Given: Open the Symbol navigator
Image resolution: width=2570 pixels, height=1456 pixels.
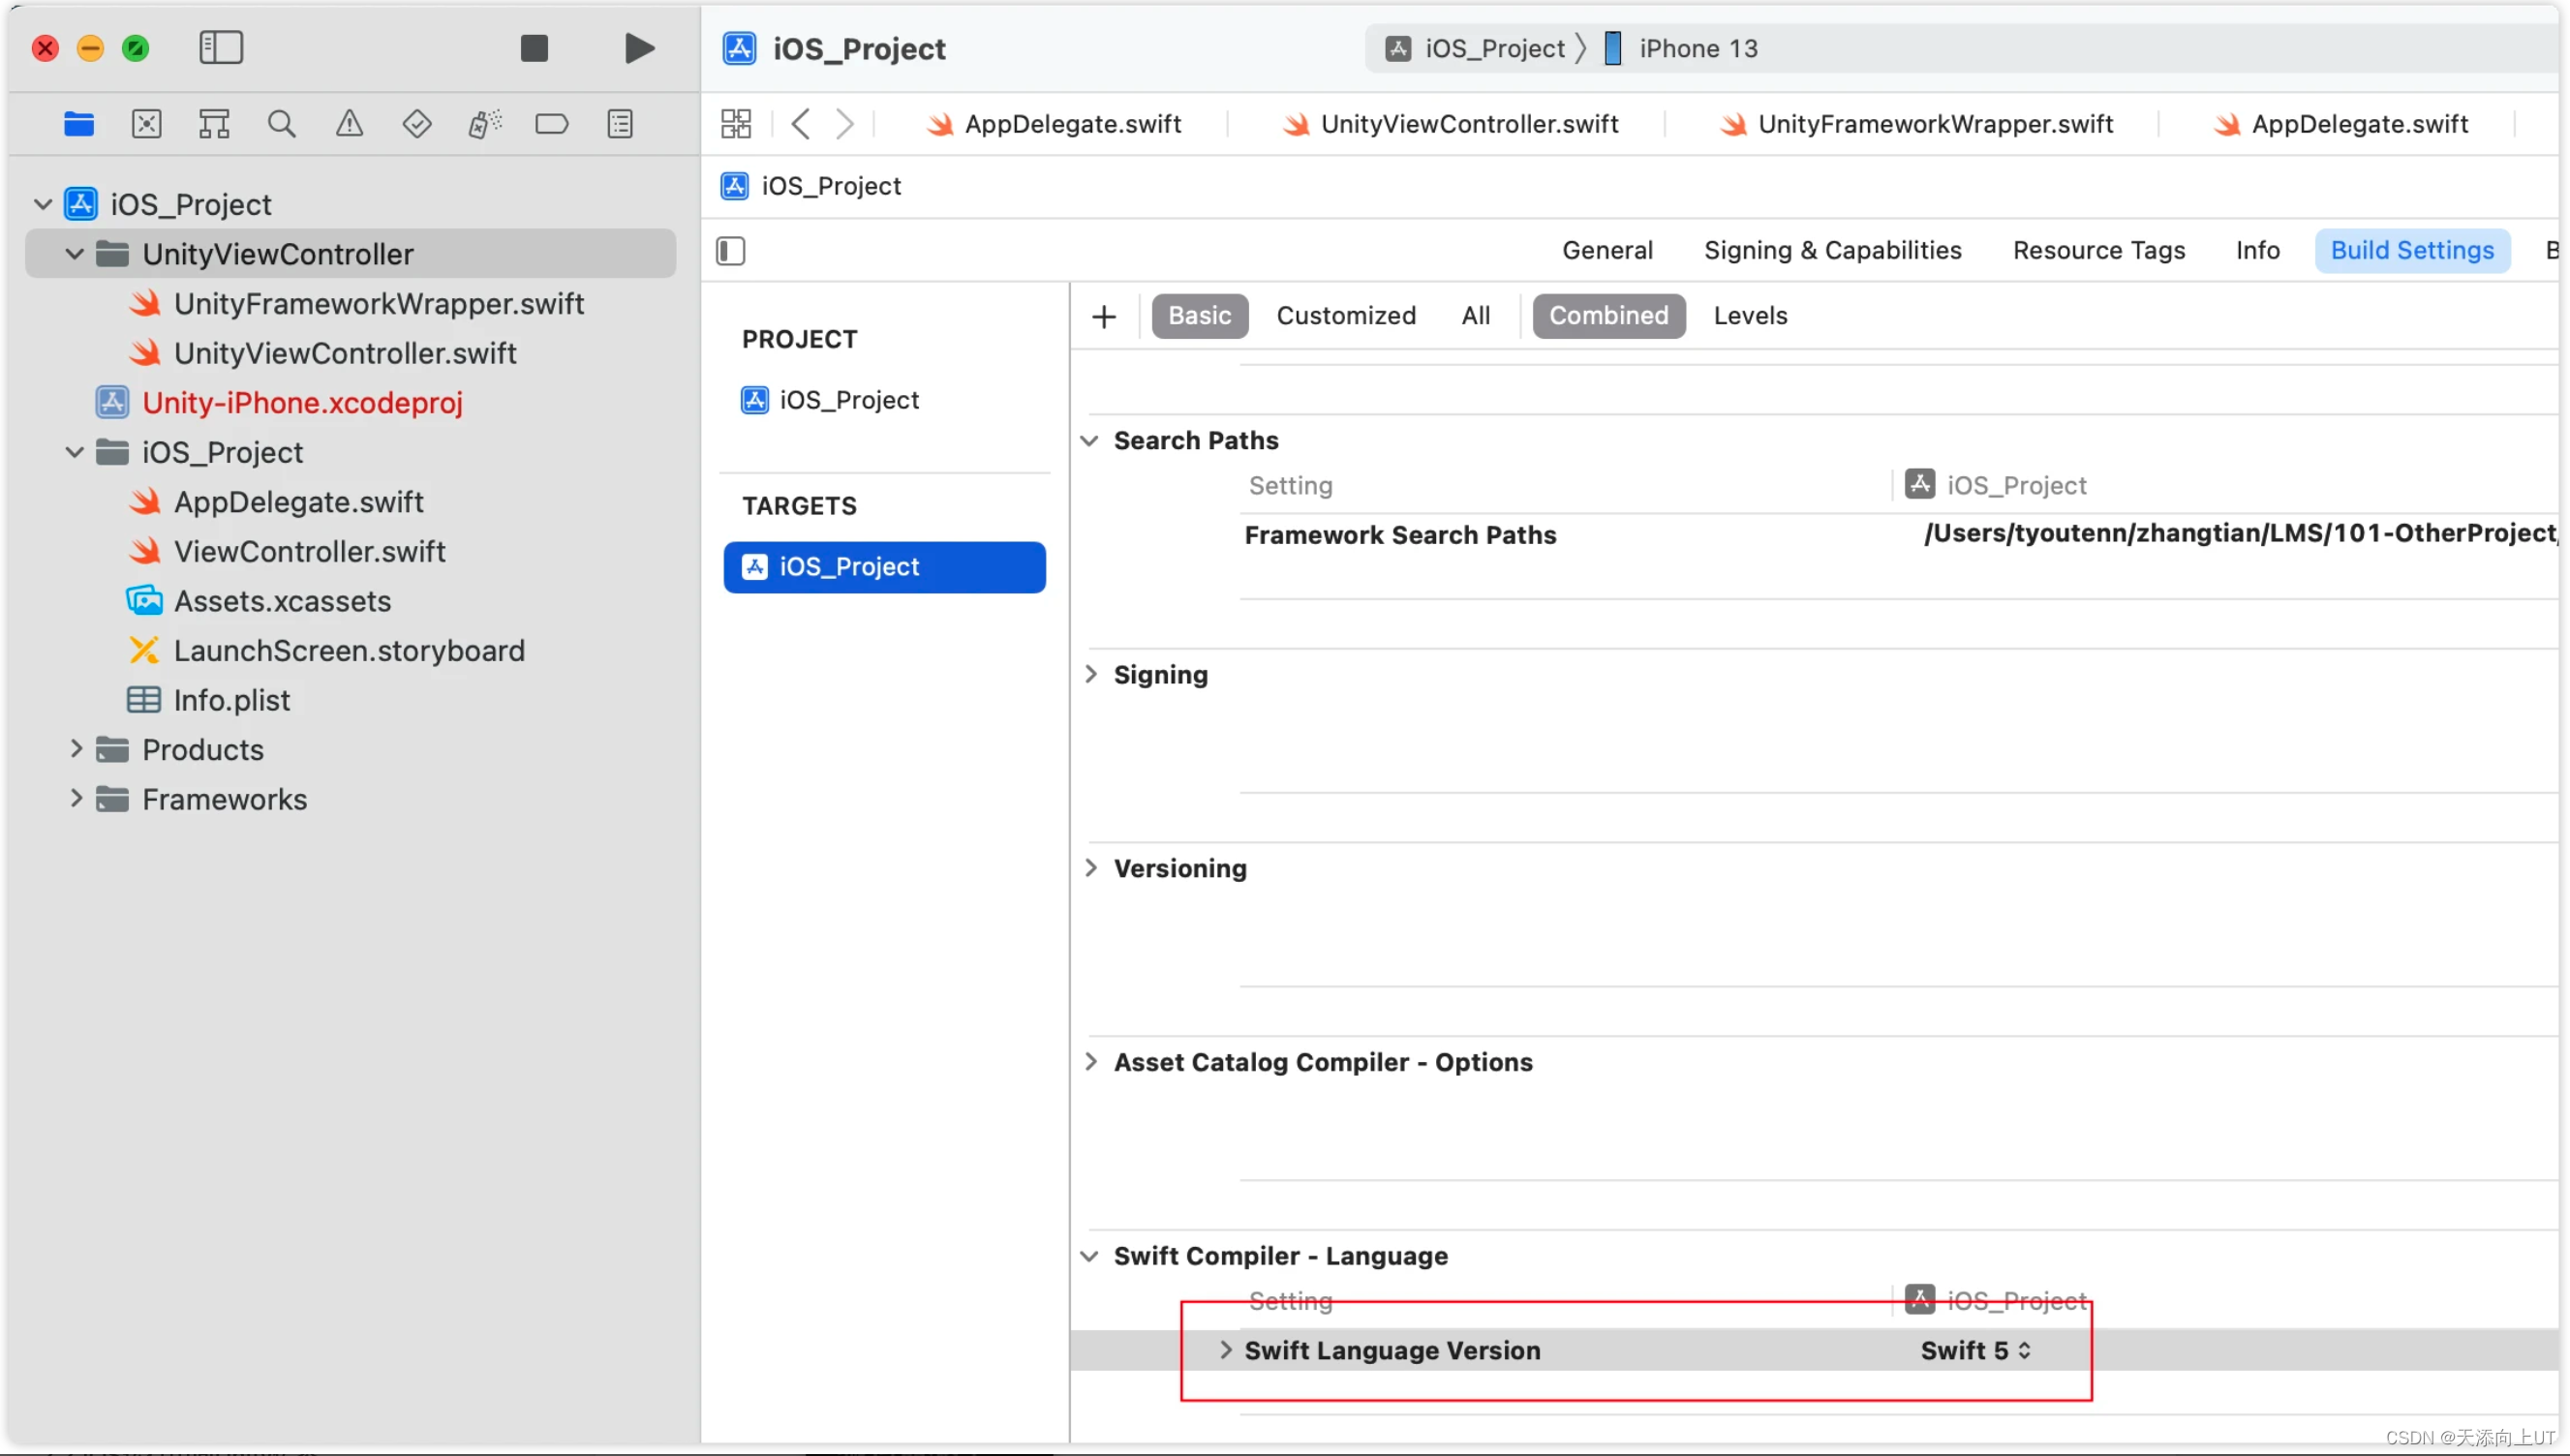Looking at the screenshot, I should (214, 124).
